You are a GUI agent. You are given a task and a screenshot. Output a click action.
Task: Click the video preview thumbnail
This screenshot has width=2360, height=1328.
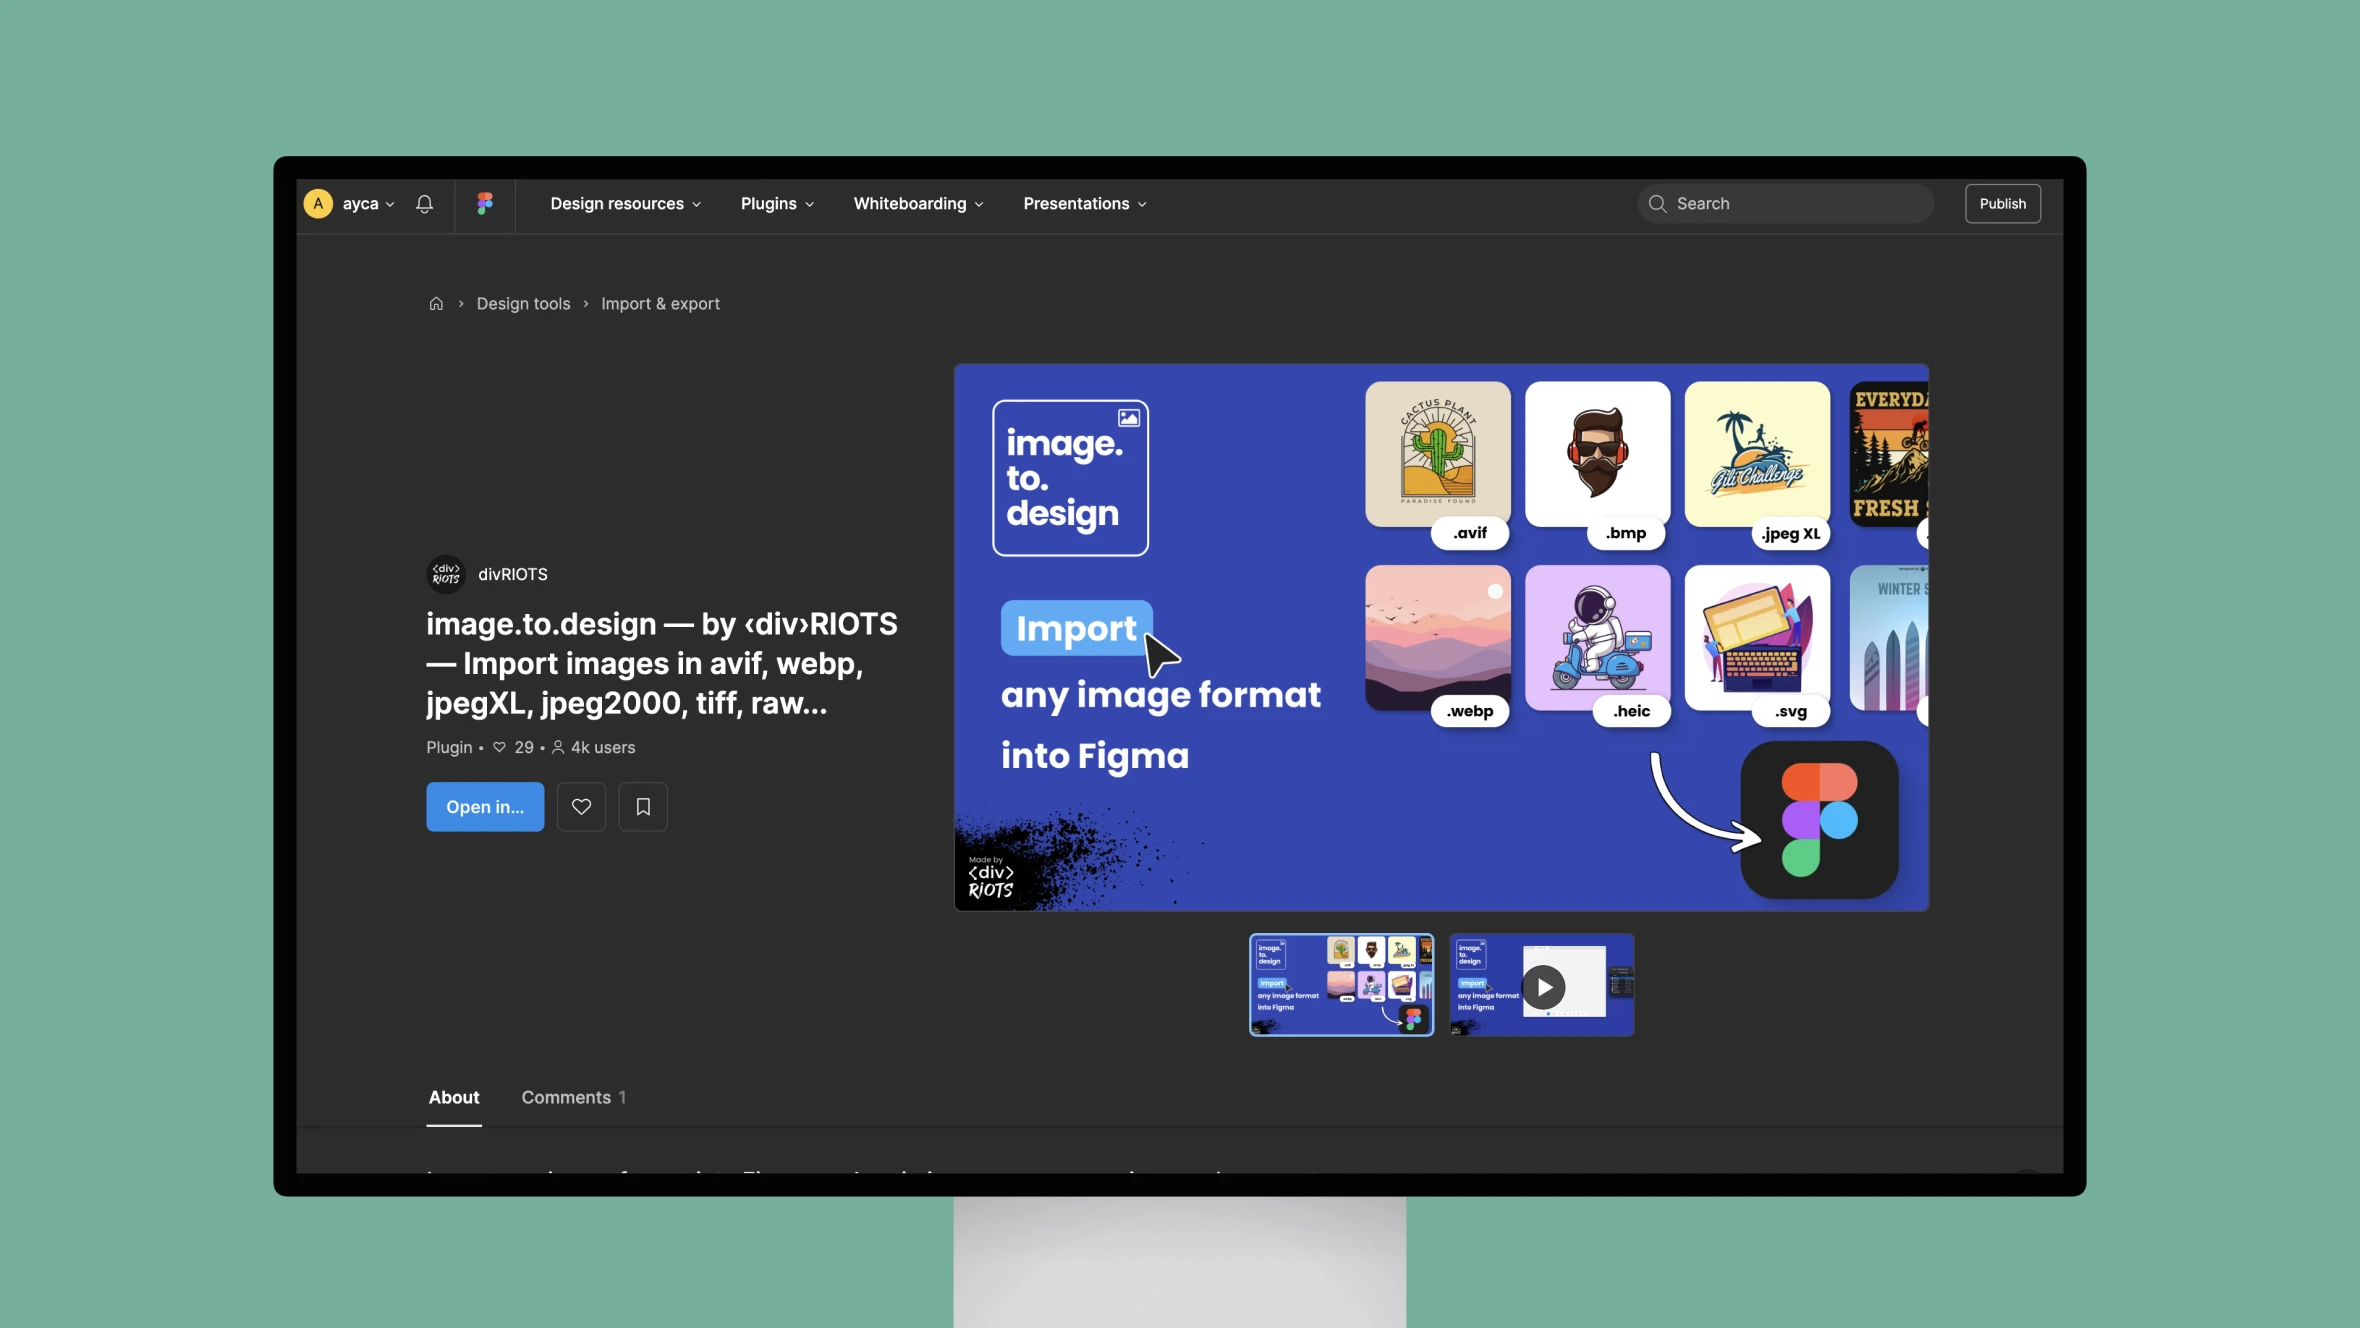[x=1541, y=986]
